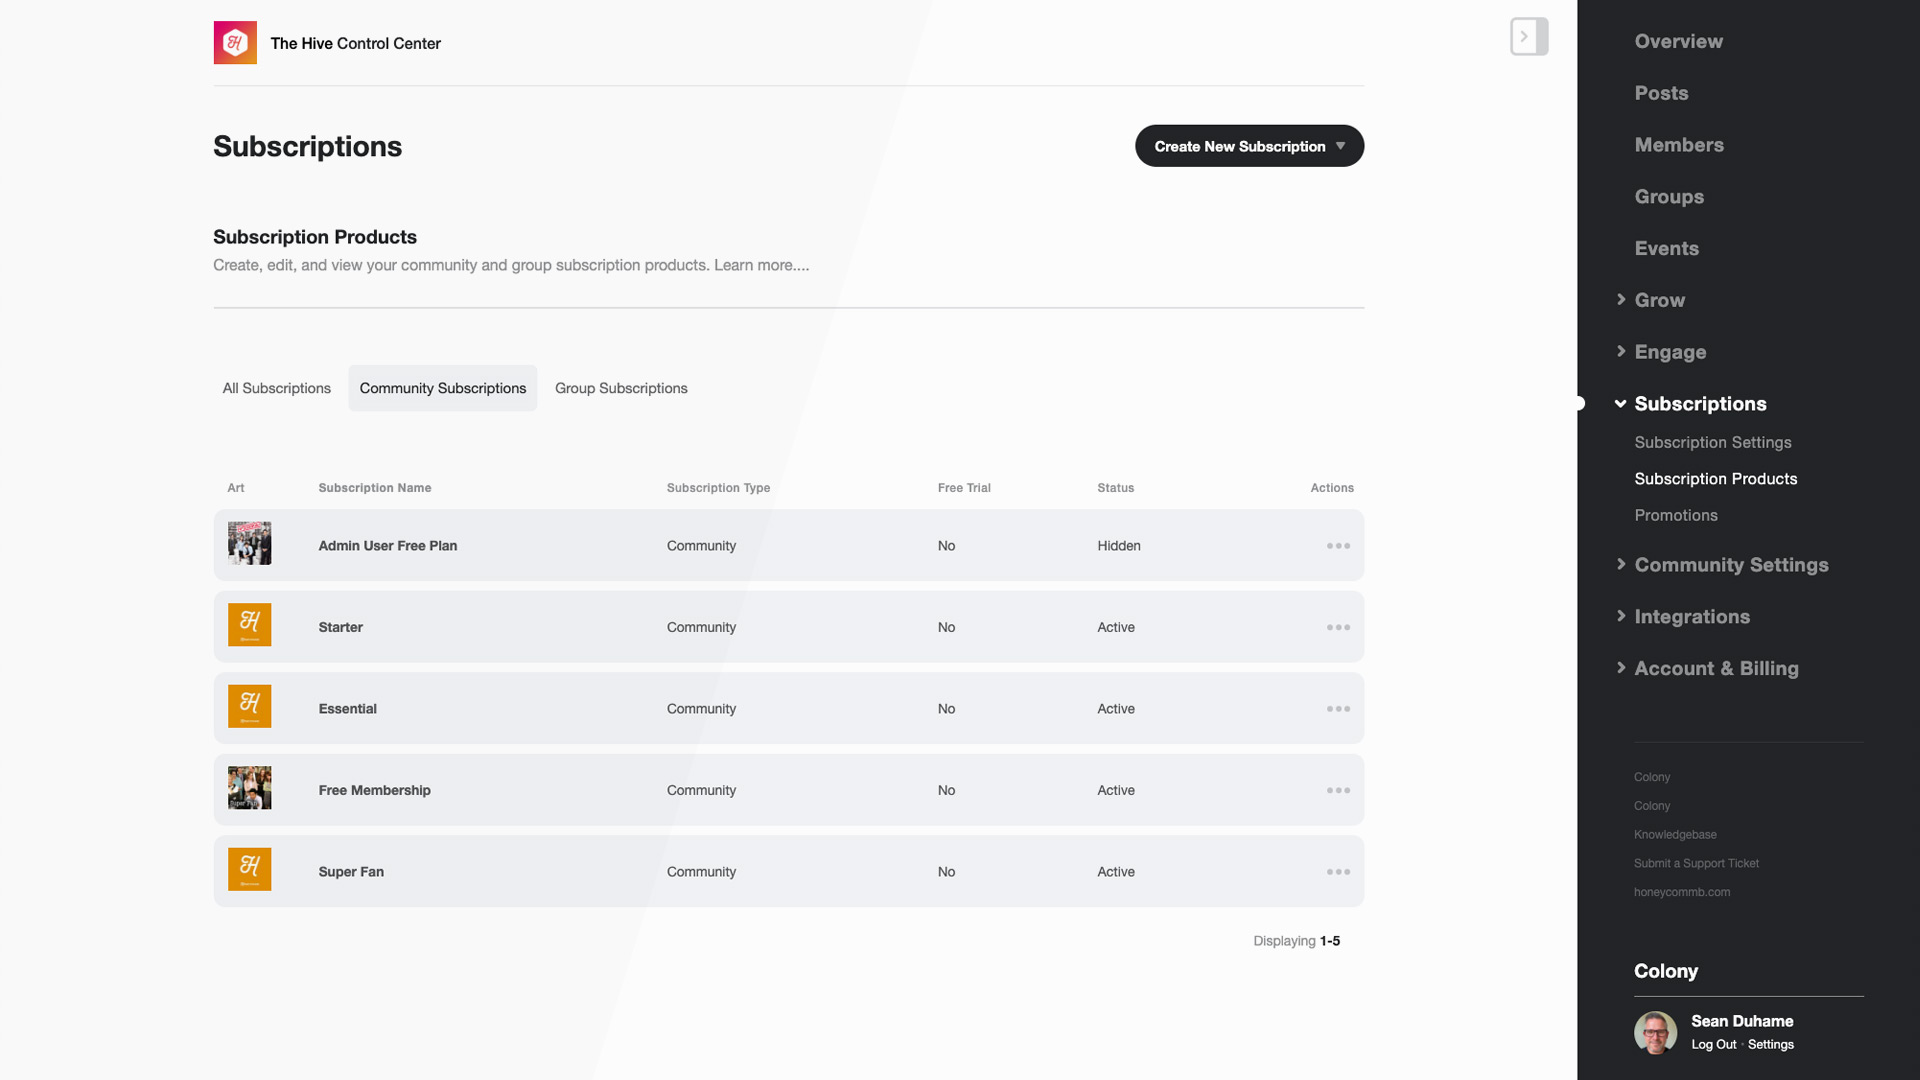Screen dimensions: 1920x1080
Task: Open the Submit a Support Ticket link
Action: pyautogui.click(x=1696, y=863)
